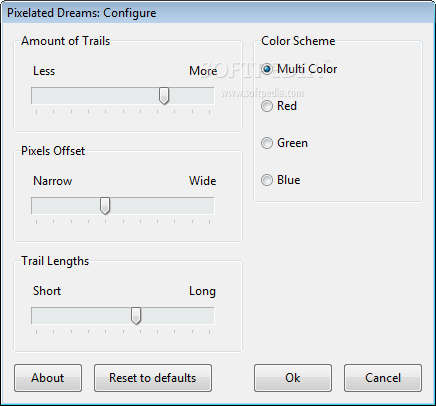Click the Trail Lengths slider thumb
436x406 pixels.
pyautogui.click(x=136, y=316)
